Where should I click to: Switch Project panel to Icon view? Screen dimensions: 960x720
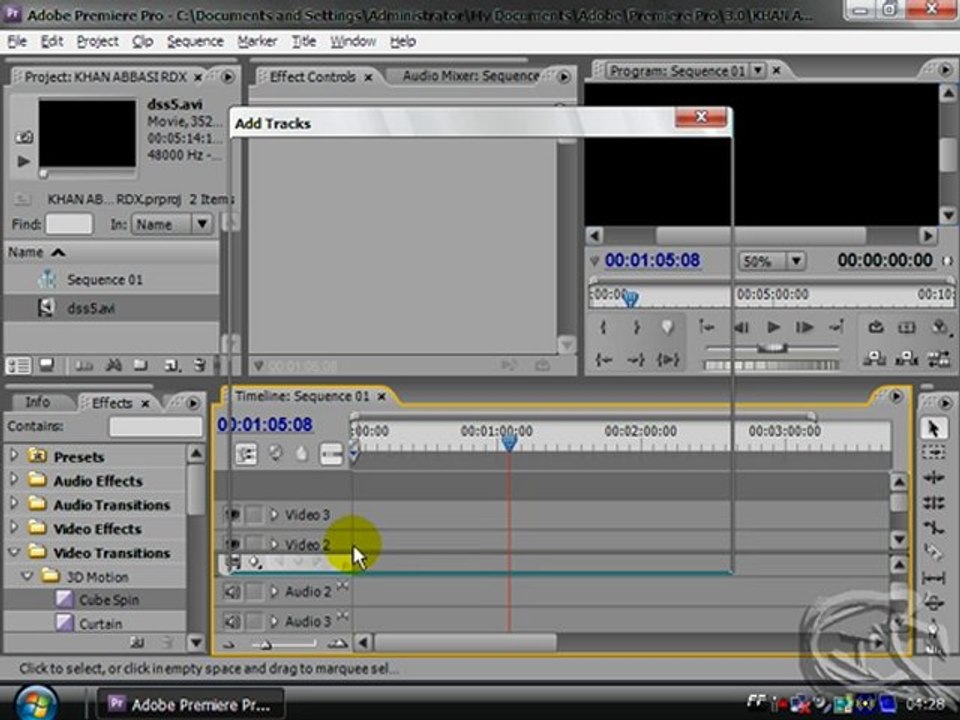(47, 366)
